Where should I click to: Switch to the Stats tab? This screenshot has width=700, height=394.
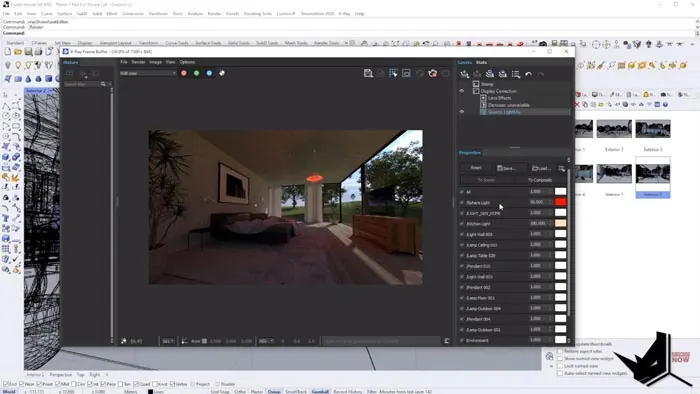[x=481, y=62]
